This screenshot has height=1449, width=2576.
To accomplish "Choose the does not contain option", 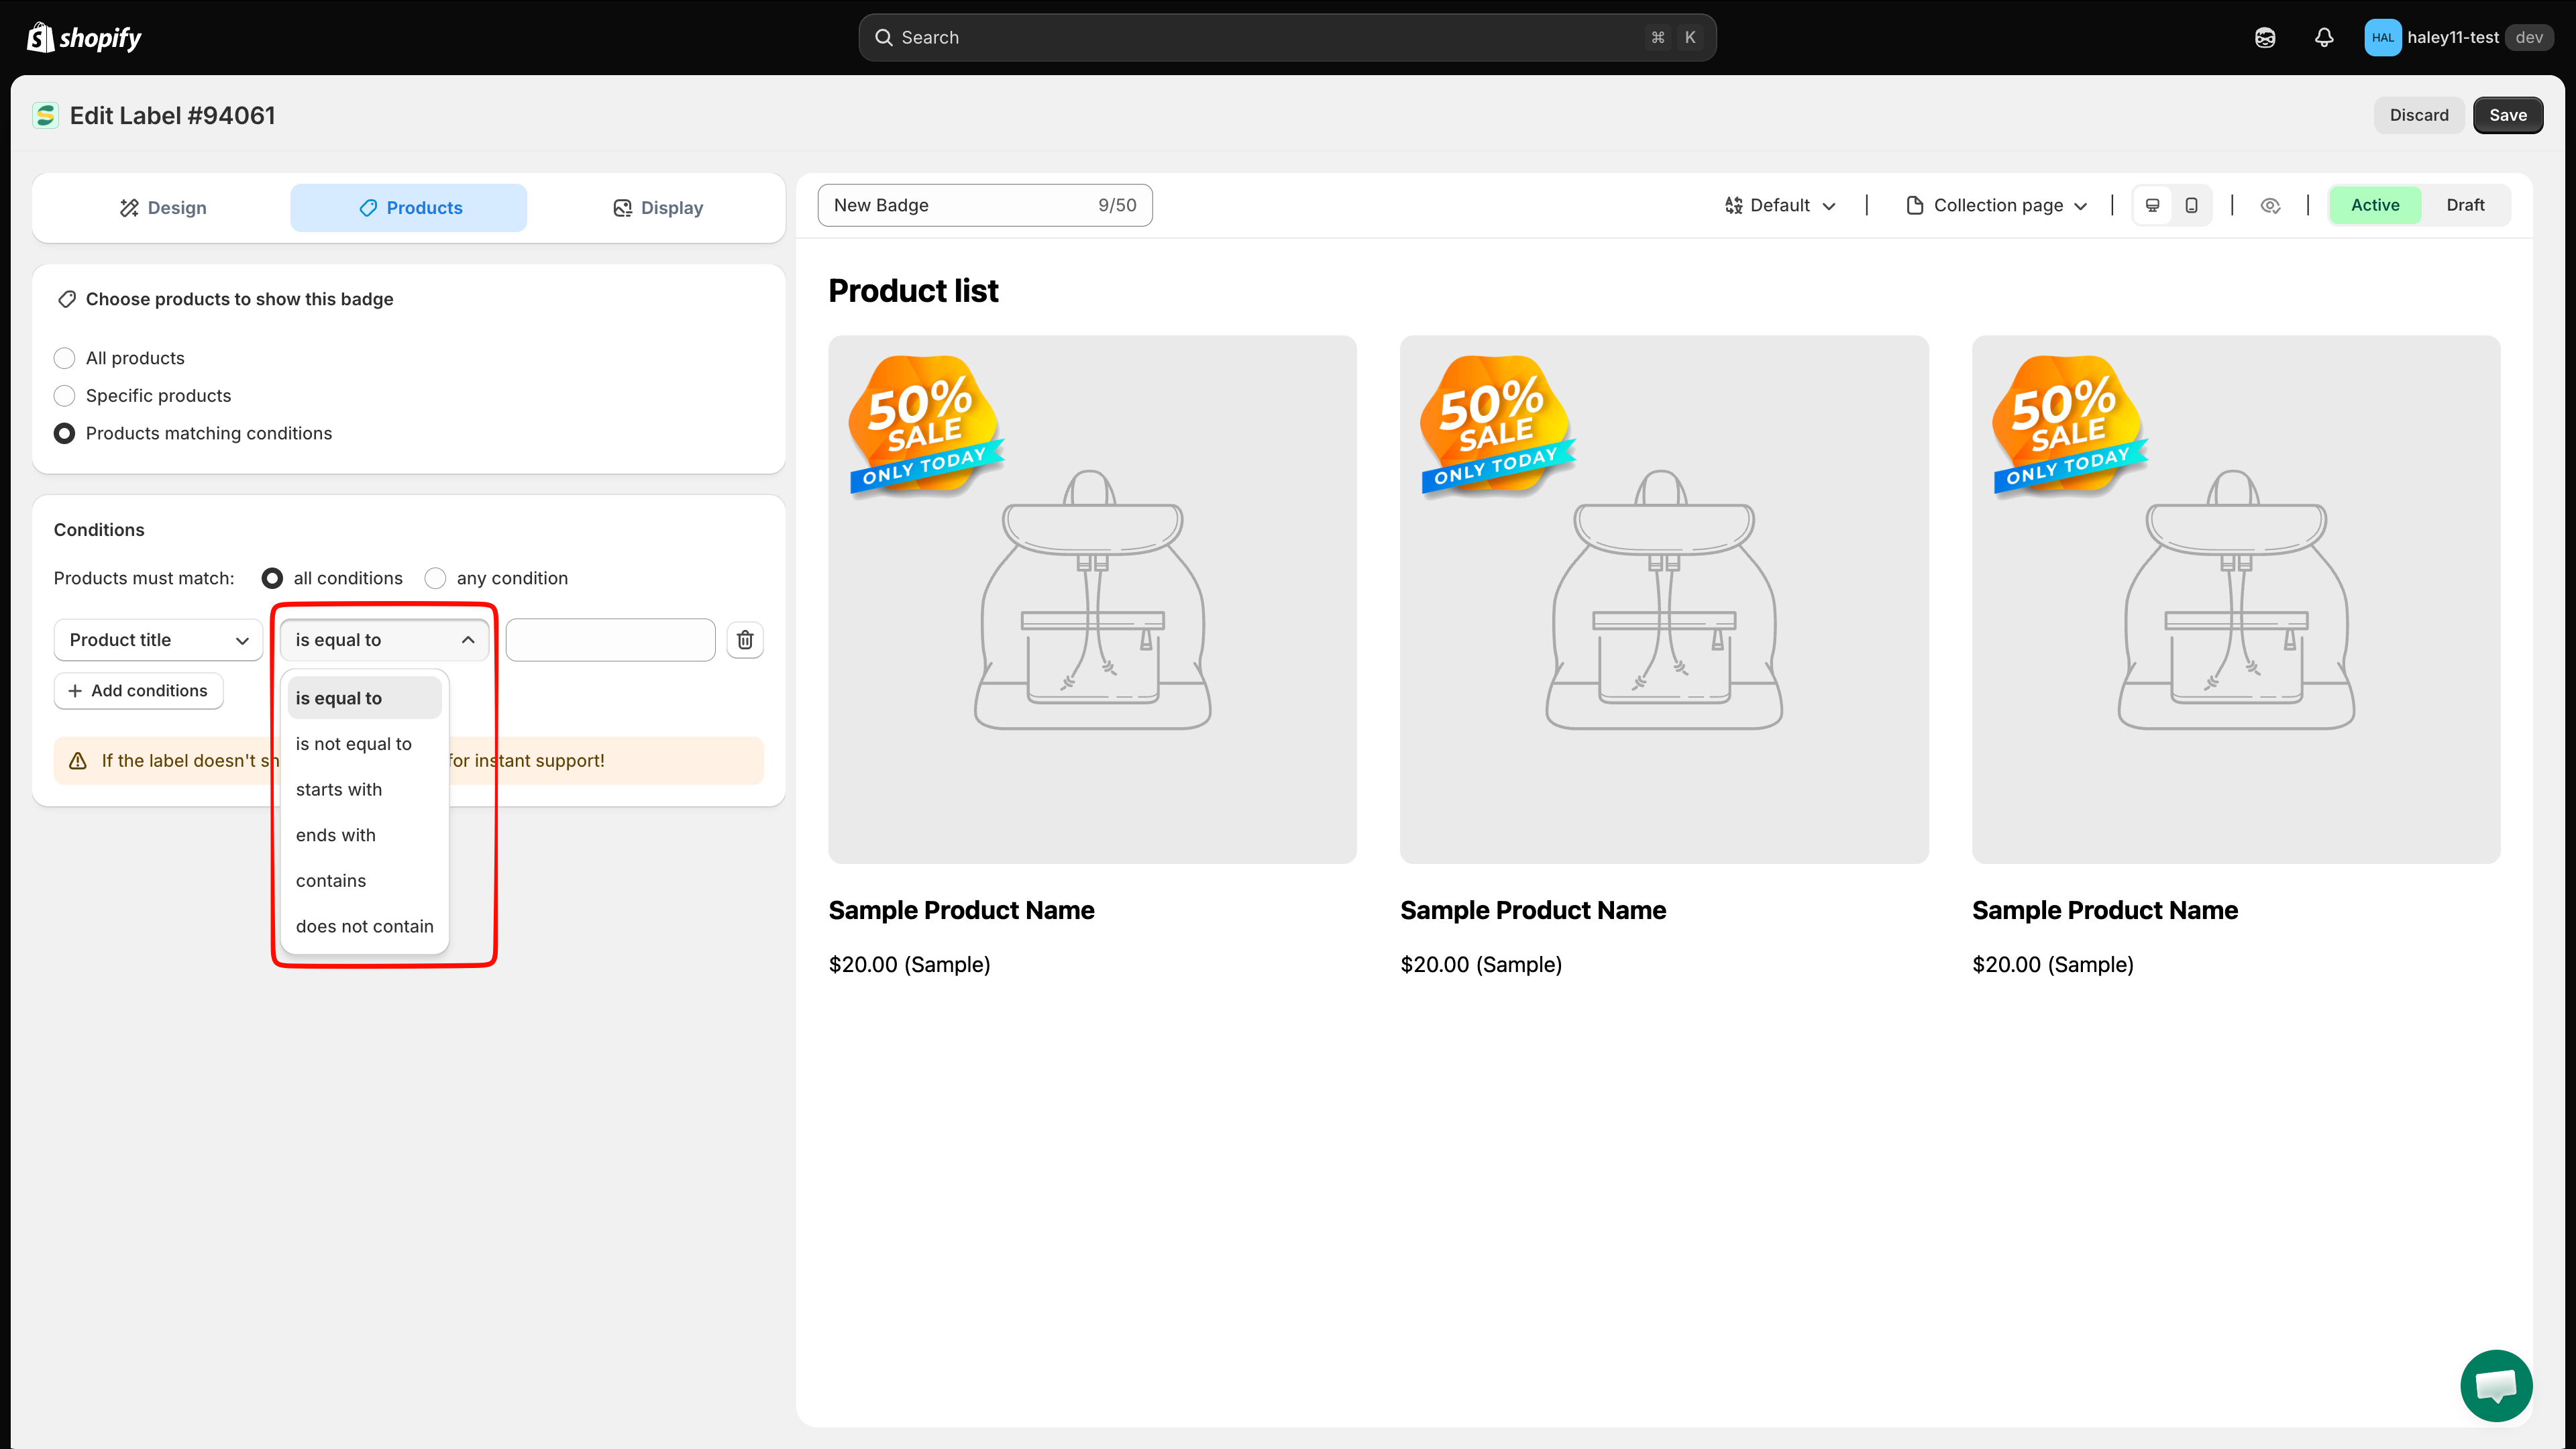I will (364, 926).
